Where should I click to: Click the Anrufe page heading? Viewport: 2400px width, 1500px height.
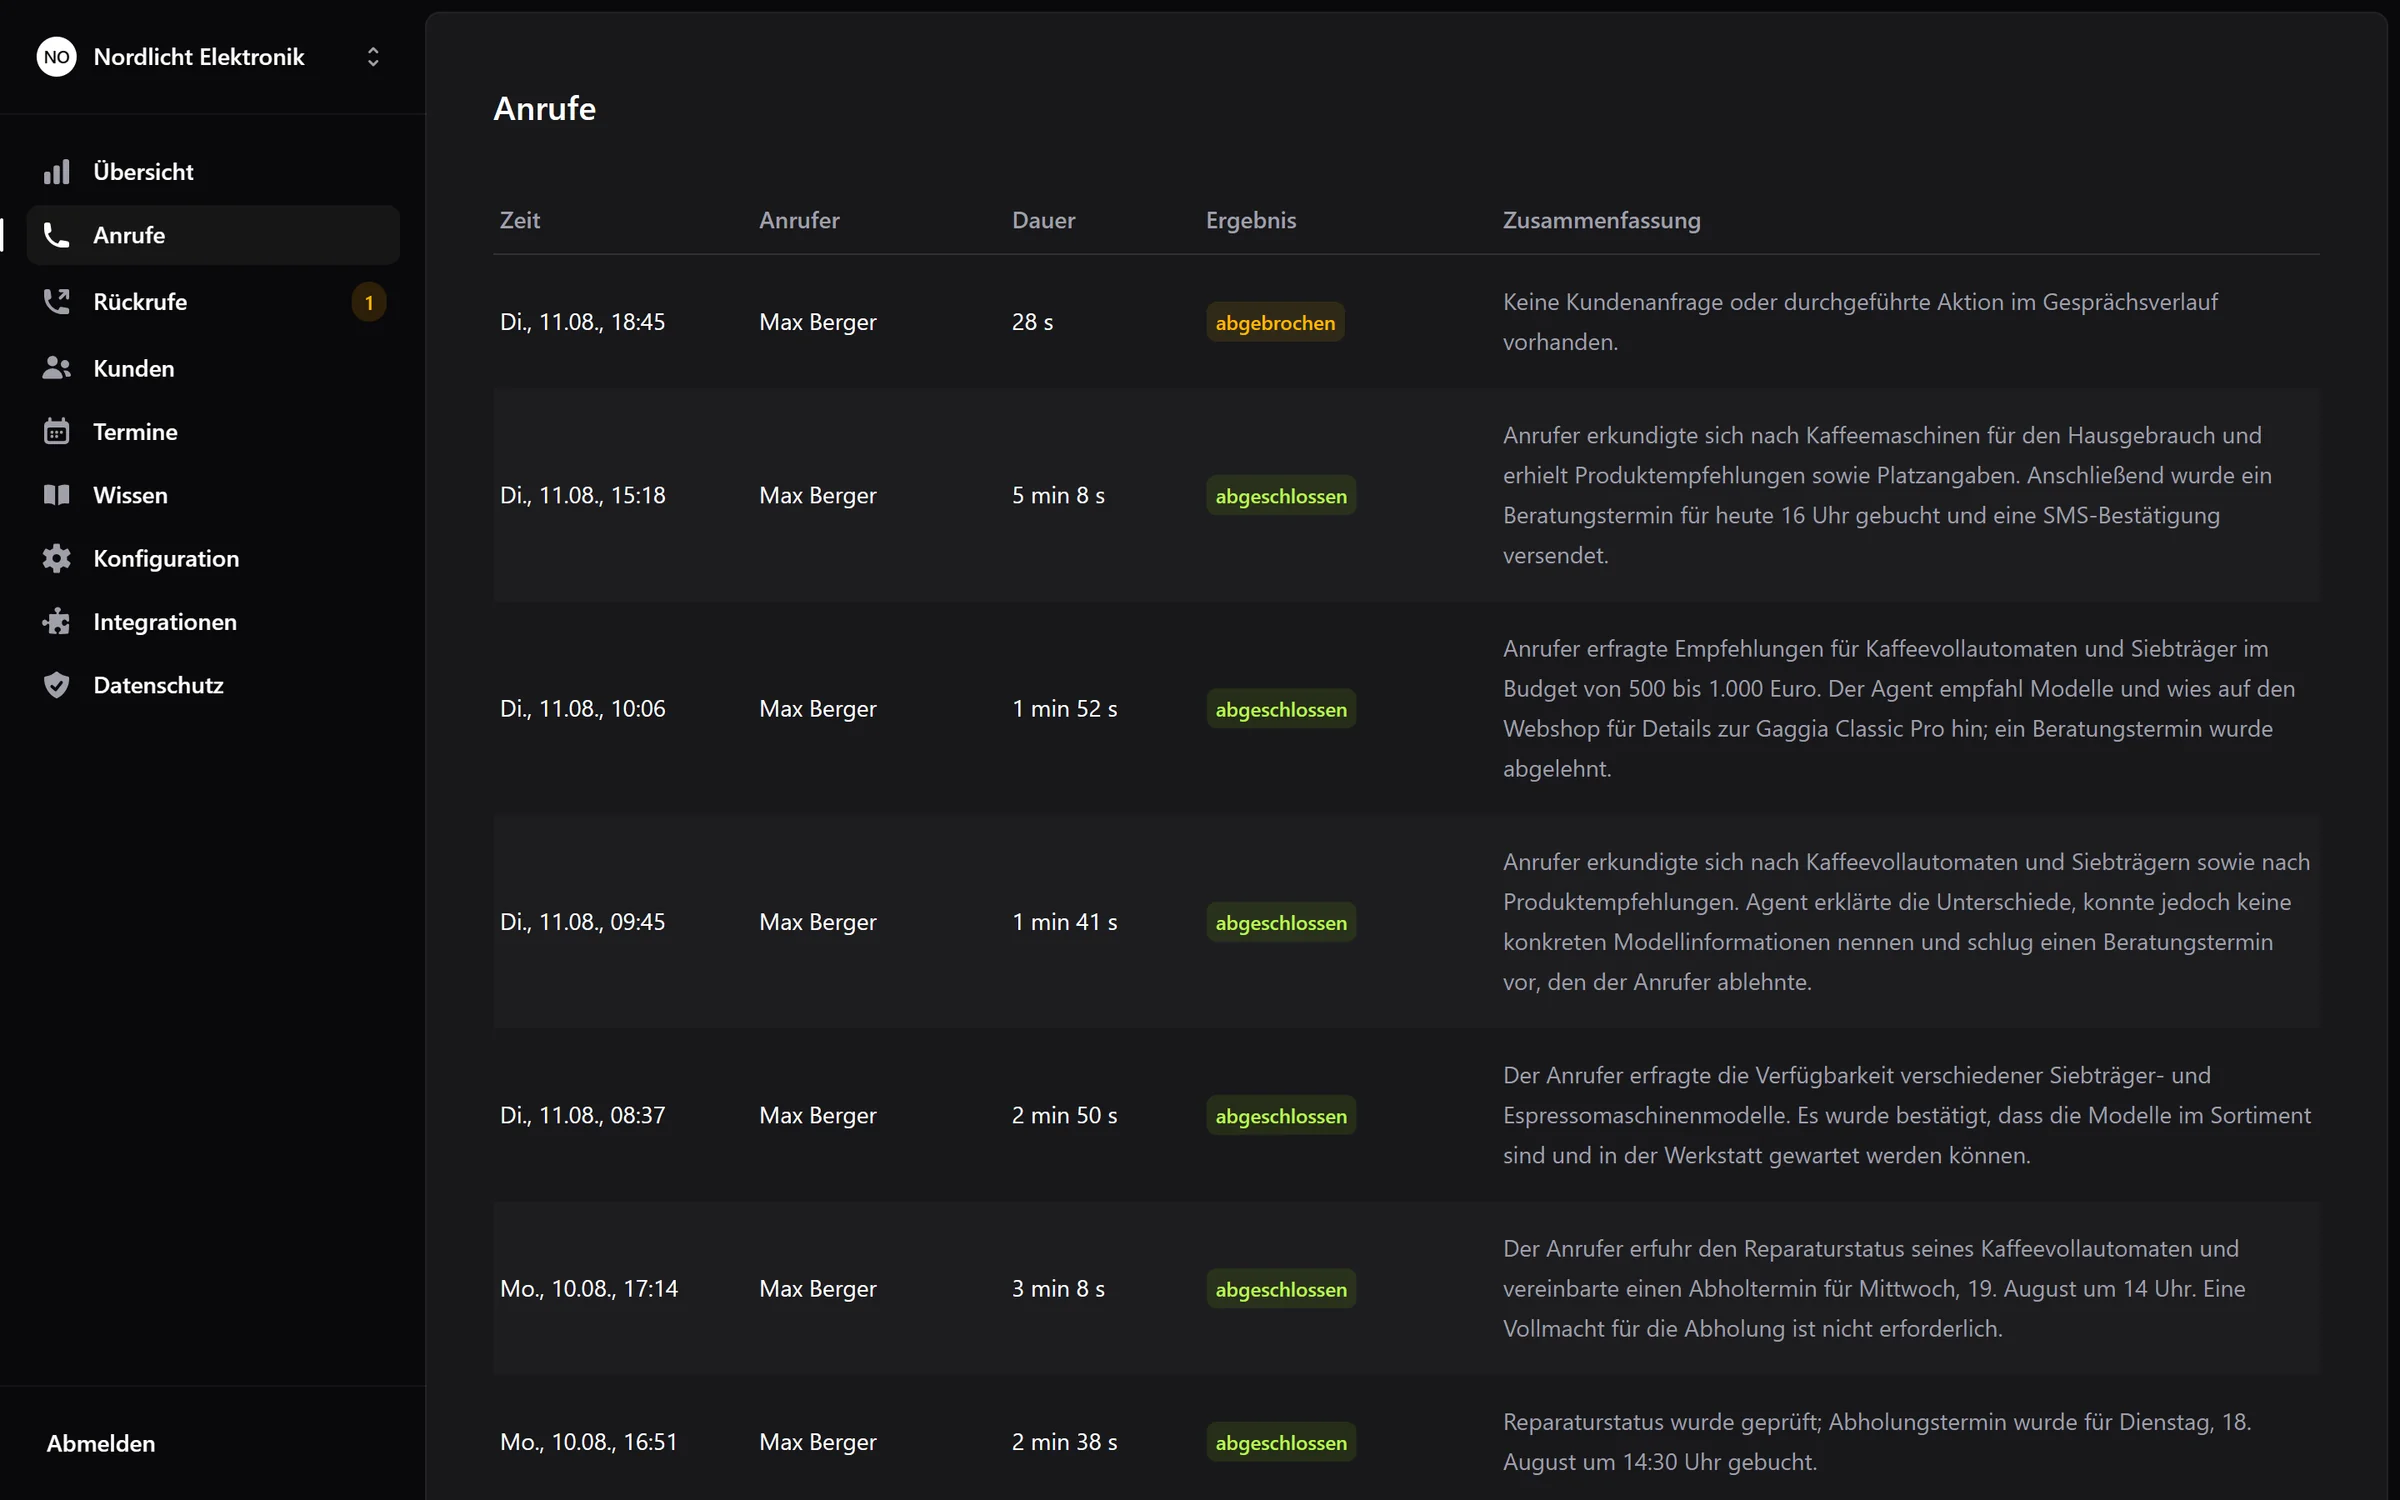(x=545, y=108)
